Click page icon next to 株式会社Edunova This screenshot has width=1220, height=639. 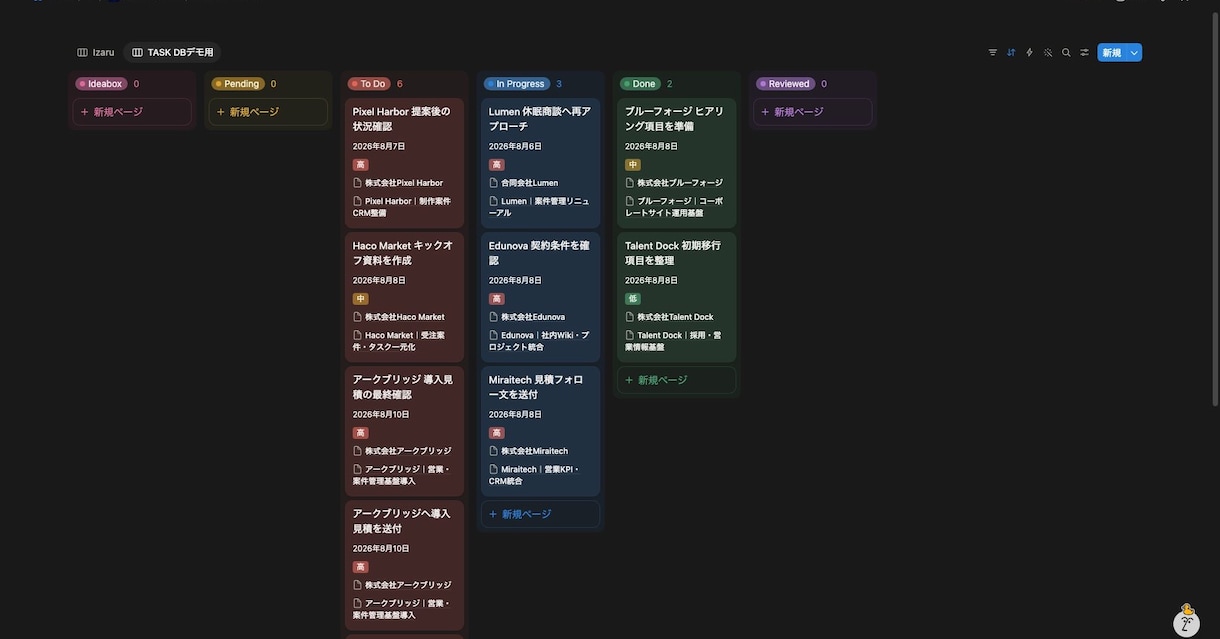(493, 317)
